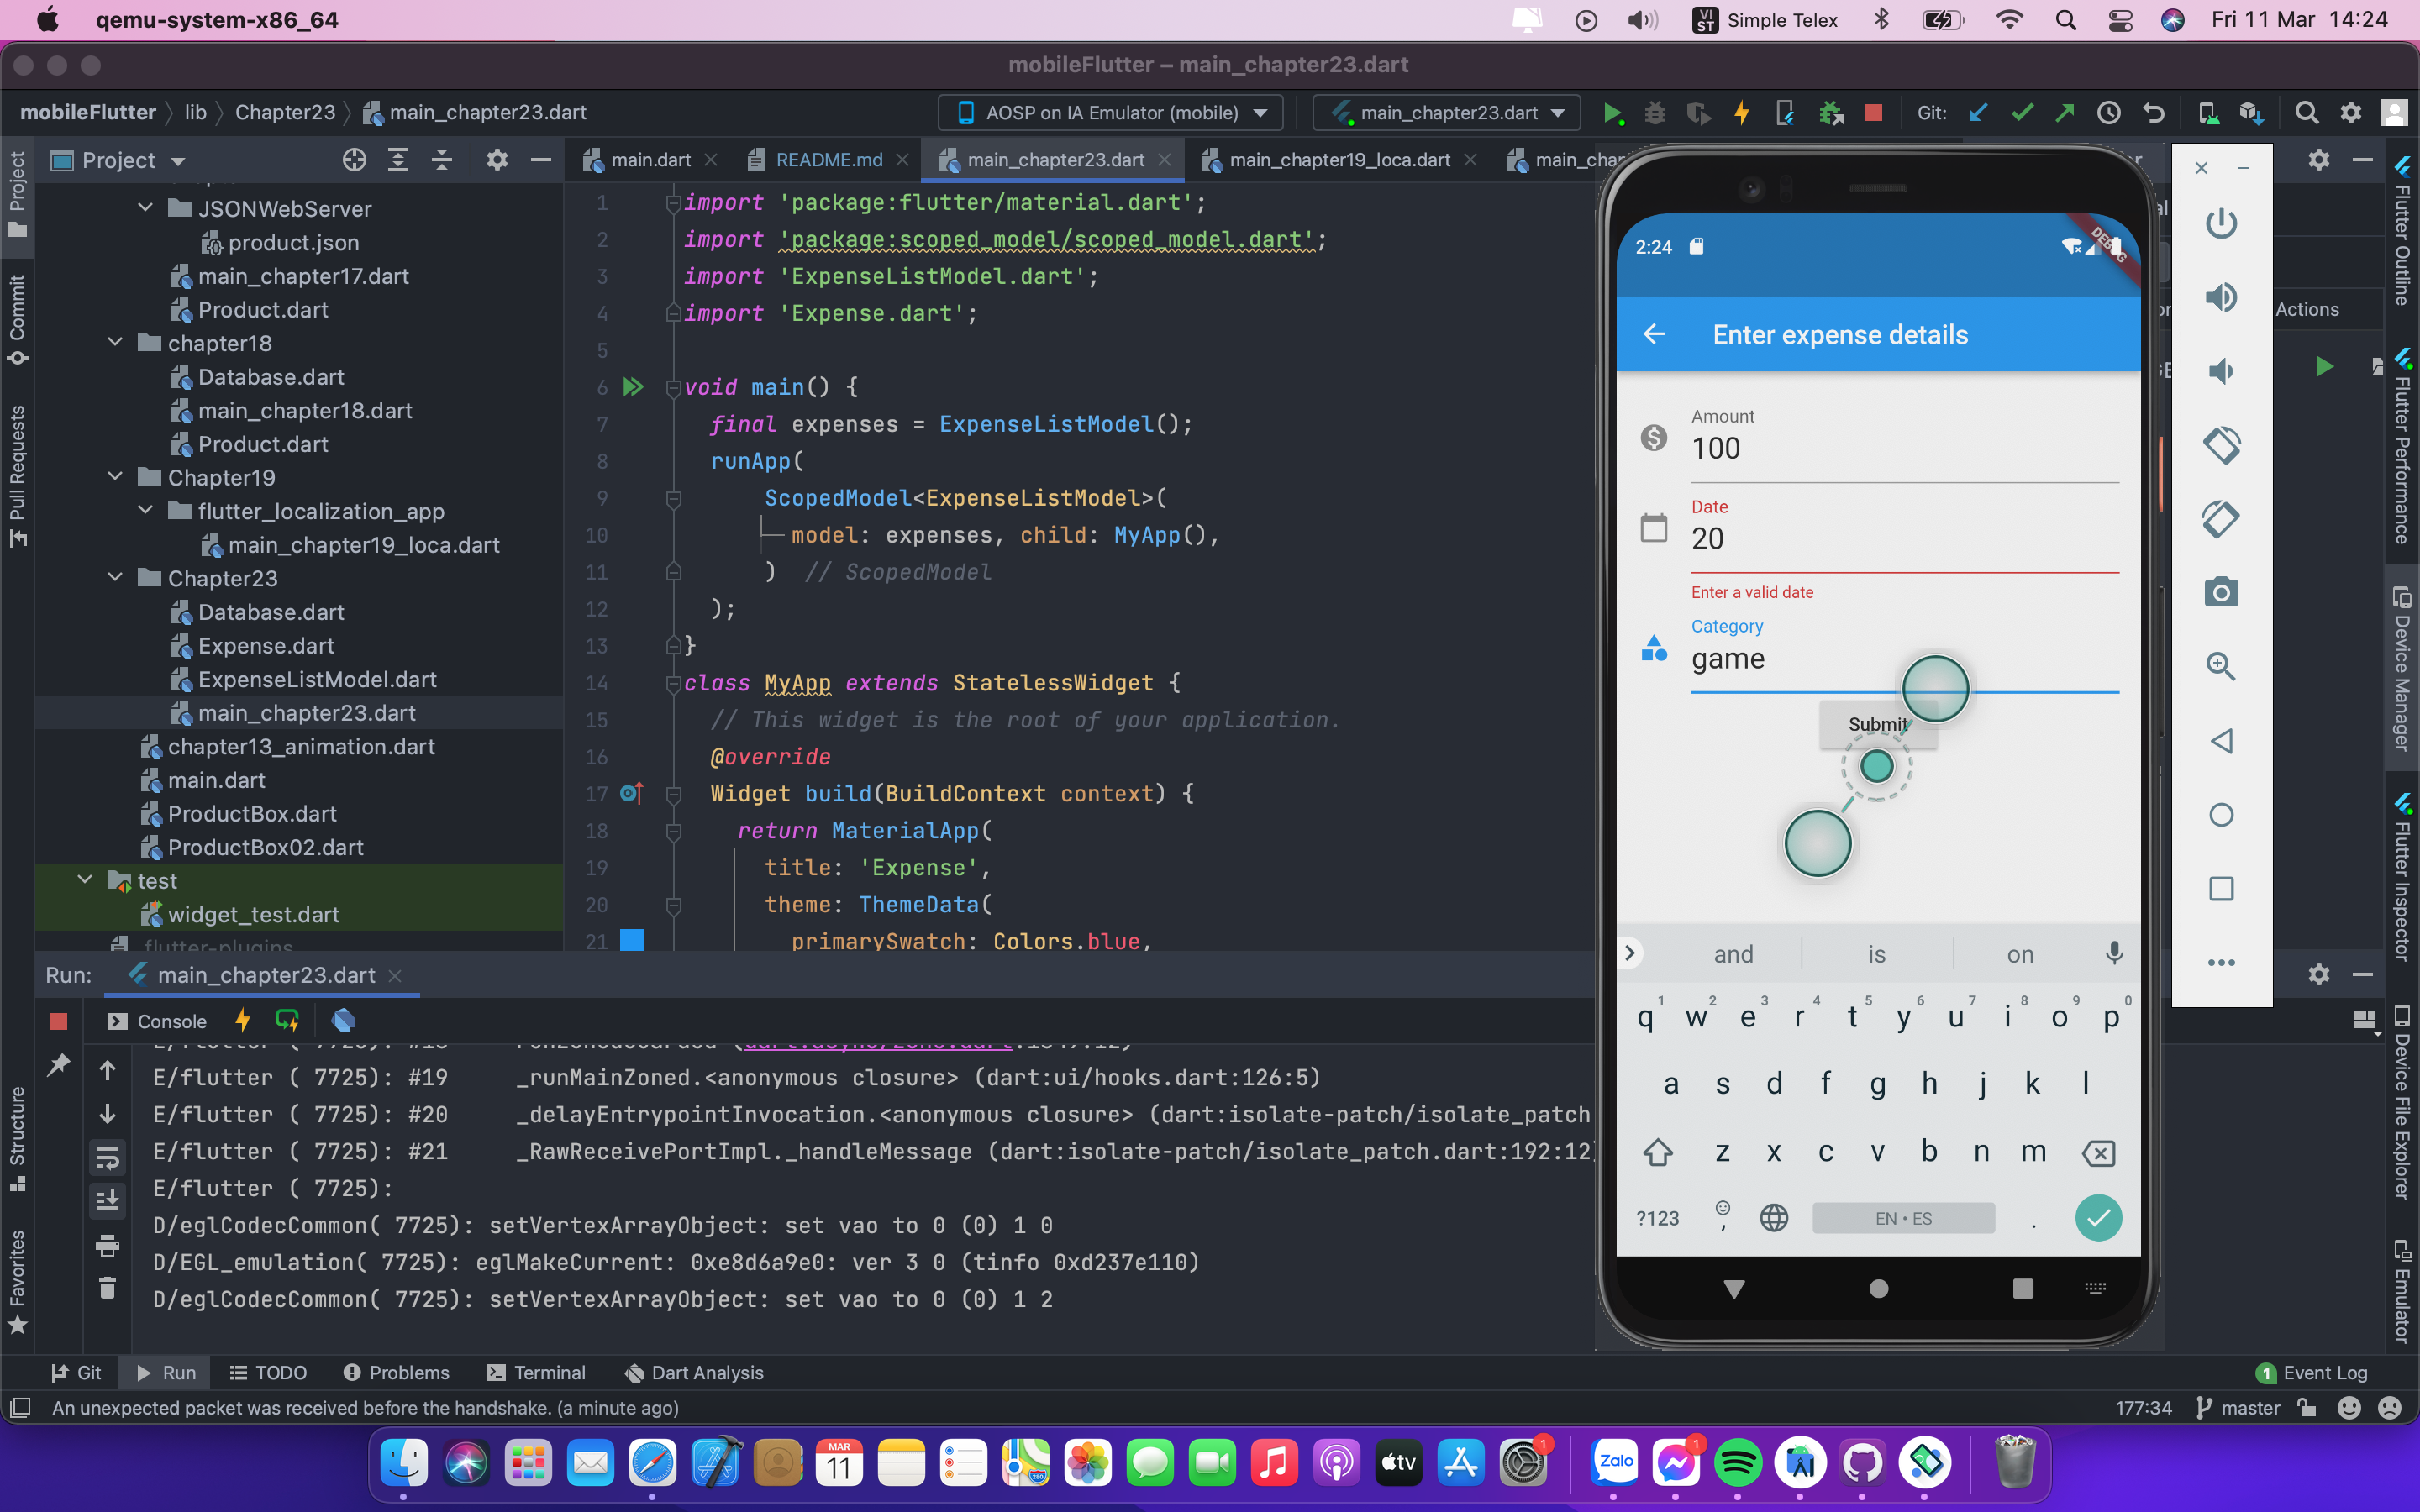The height and width of the screenshot is (1512, 2420).
Task: Click Git commit checkmark icon
Action: click(2022, 113)
